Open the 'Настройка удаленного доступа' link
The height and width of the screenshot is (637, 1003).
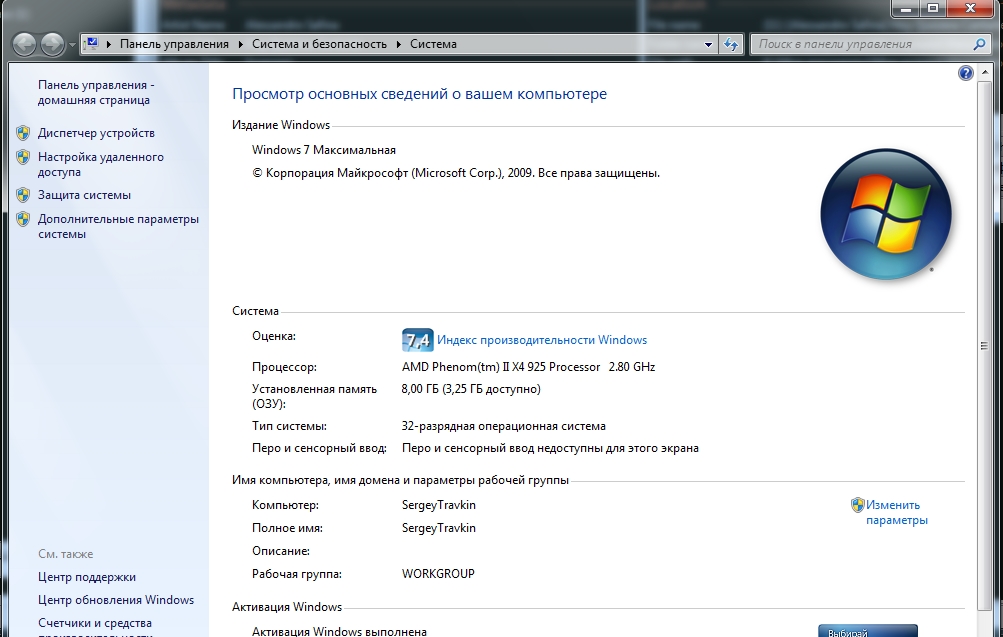pos(100,164)
